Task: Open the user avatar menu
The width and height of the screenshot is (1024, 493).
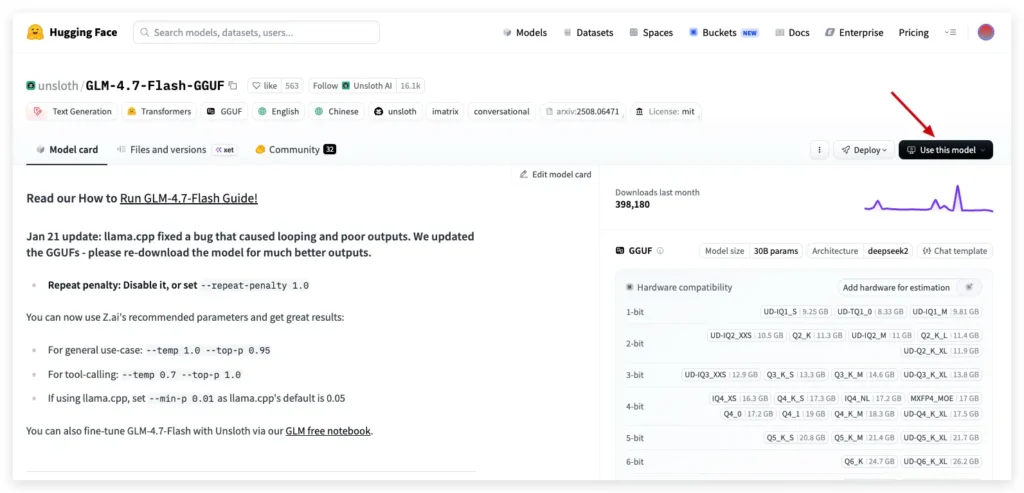Action: pos(985,32)
